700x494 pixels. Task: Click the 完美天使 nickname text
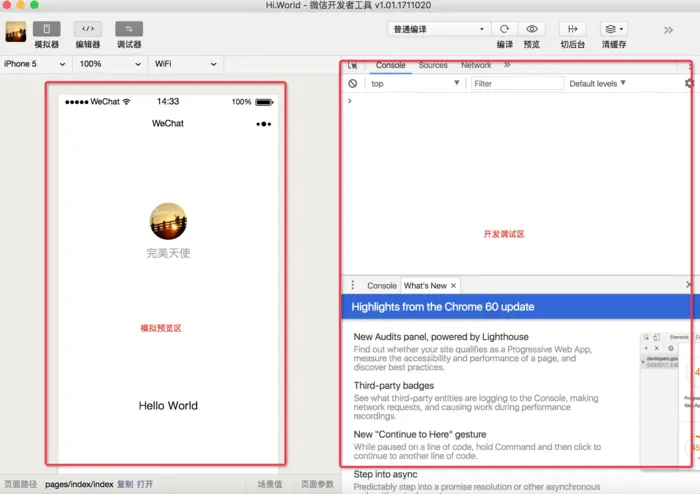point(168,253)
